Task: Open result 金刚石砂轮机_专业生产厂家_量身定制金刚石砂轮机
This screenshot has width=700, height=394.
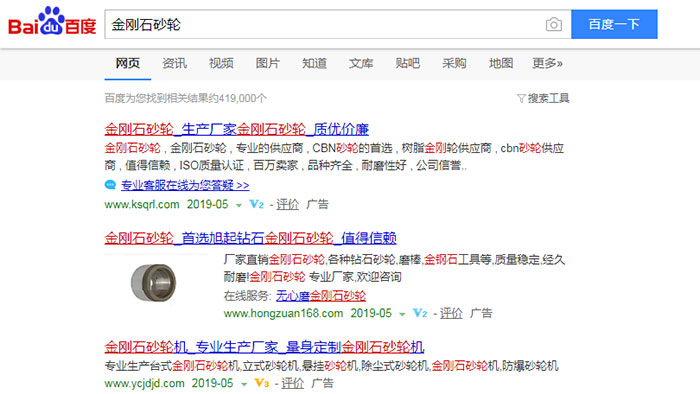Action: pyautogui.click(x=264, y=347)
